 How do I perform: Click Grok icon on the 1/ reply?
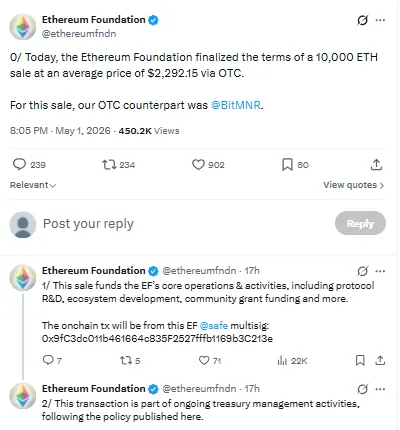pyautogui.click(x=363, y=271)
